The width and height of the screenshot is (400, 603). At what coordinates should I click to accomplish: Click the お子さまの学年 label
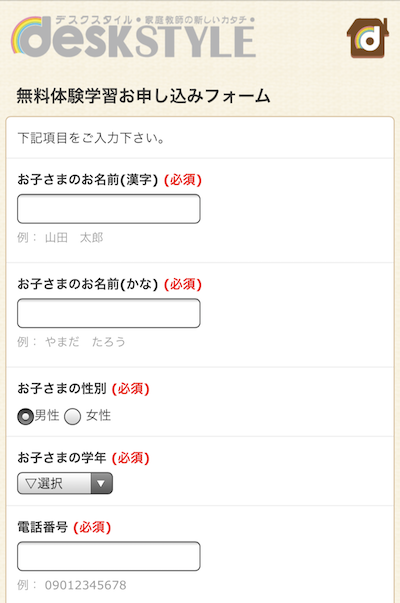62,458
